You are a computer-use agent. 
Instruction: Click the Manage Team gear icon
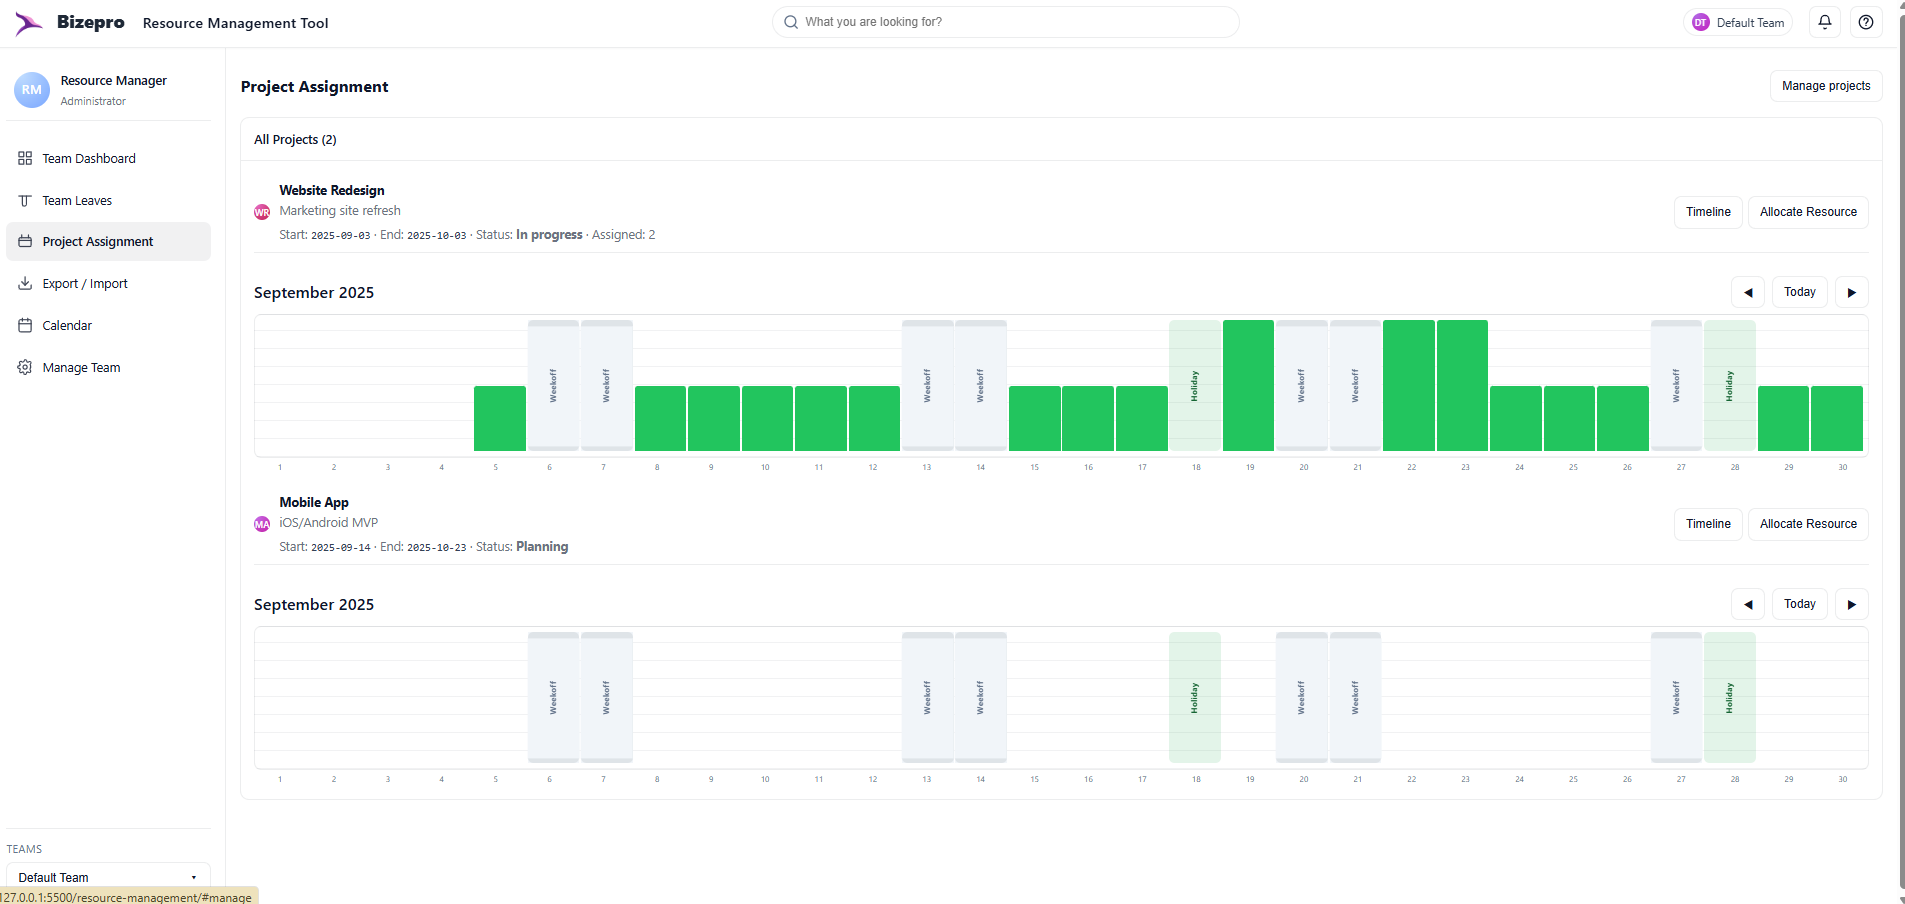pos(24,367)
